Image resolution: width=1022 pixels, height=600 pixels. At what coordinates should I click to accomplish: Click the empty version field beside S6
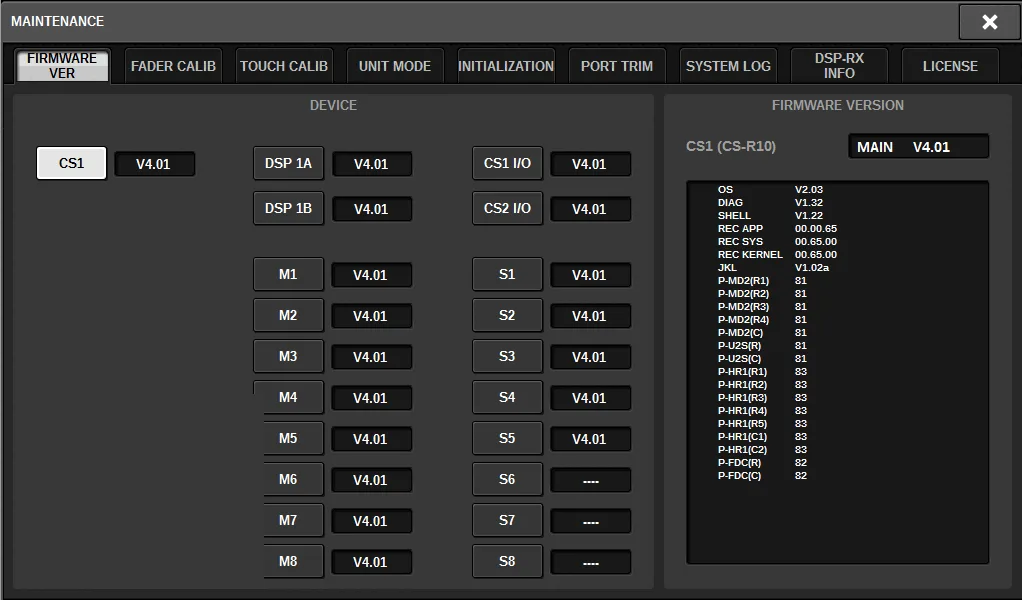pyautogui.click(x=591, y=481)
